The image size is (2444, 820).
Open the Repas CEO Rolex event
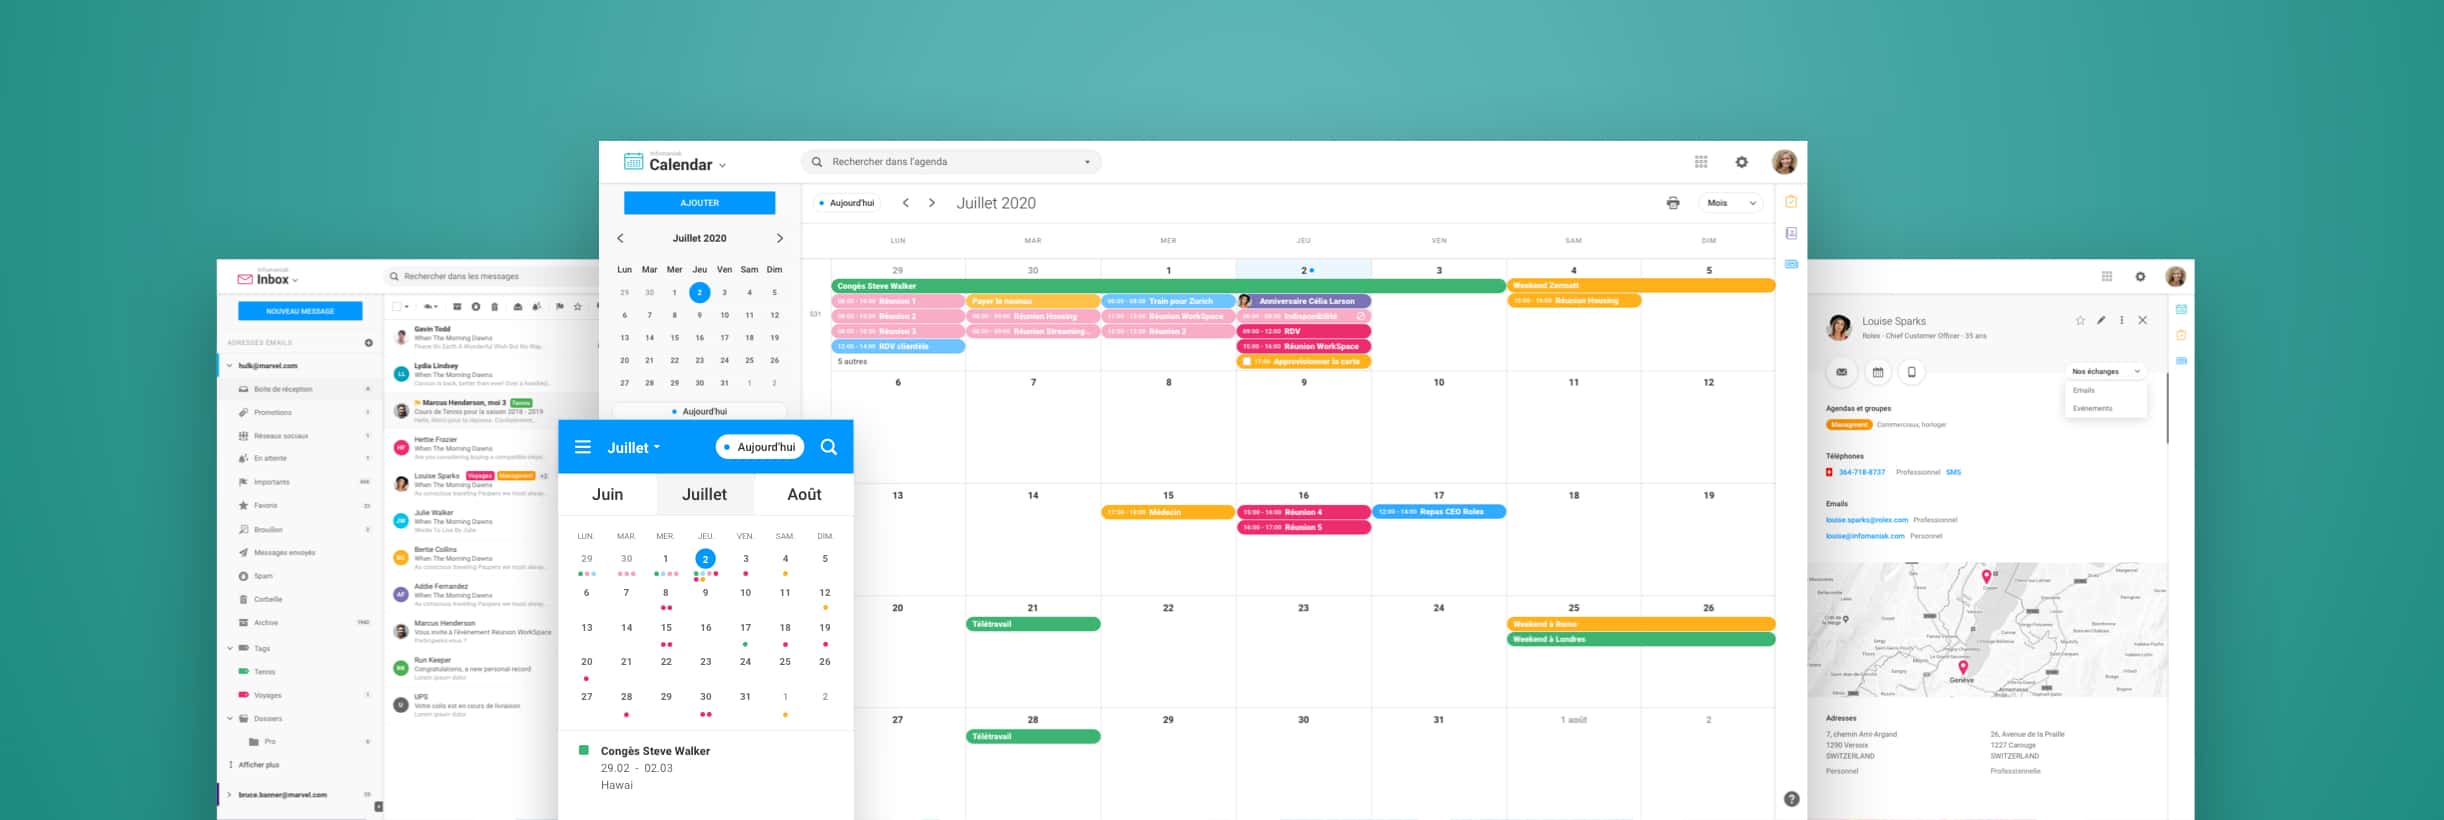pyautogui.click(x=1439, y=512)
